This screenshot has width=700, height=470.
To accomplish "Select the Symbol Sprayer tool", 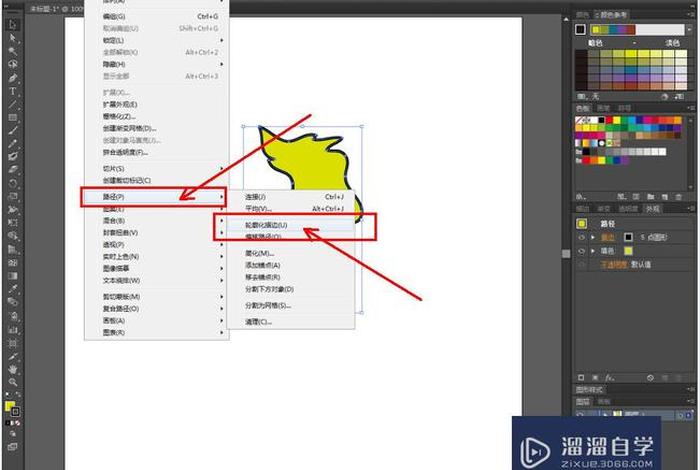I will [x=12, y=316].
